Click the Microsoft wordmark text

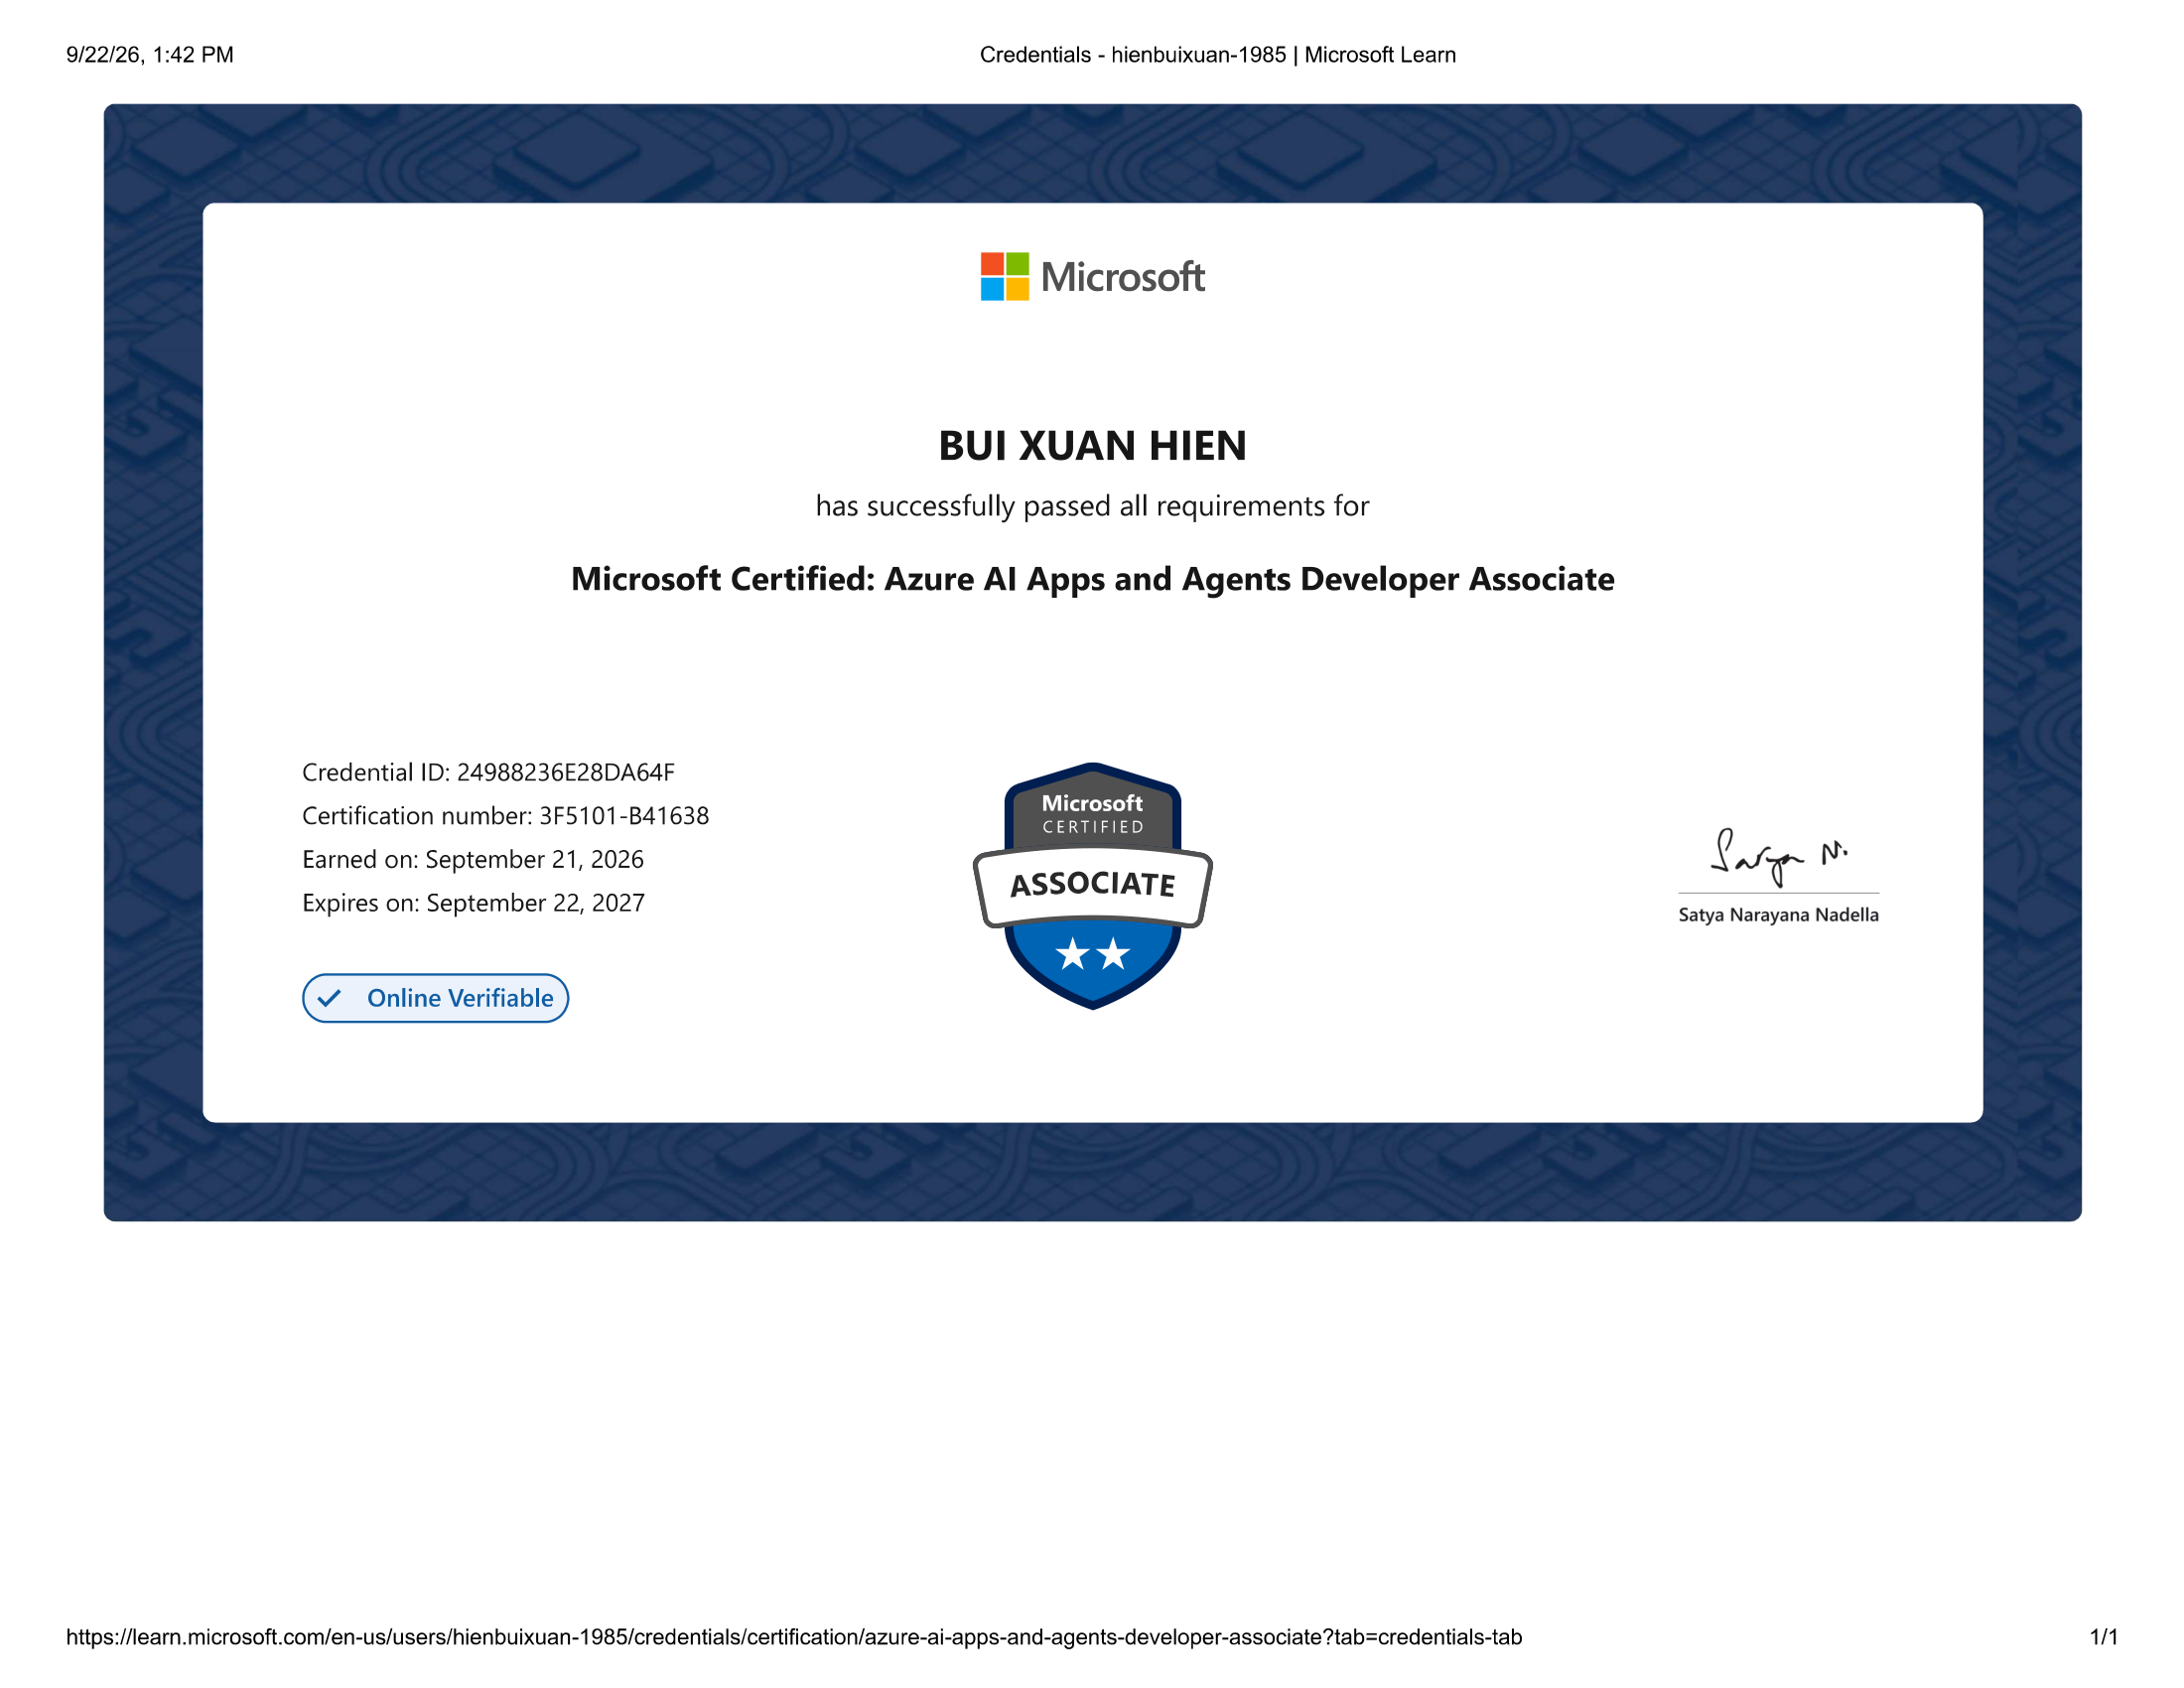pyautogui.click(x=1122, y=277)
